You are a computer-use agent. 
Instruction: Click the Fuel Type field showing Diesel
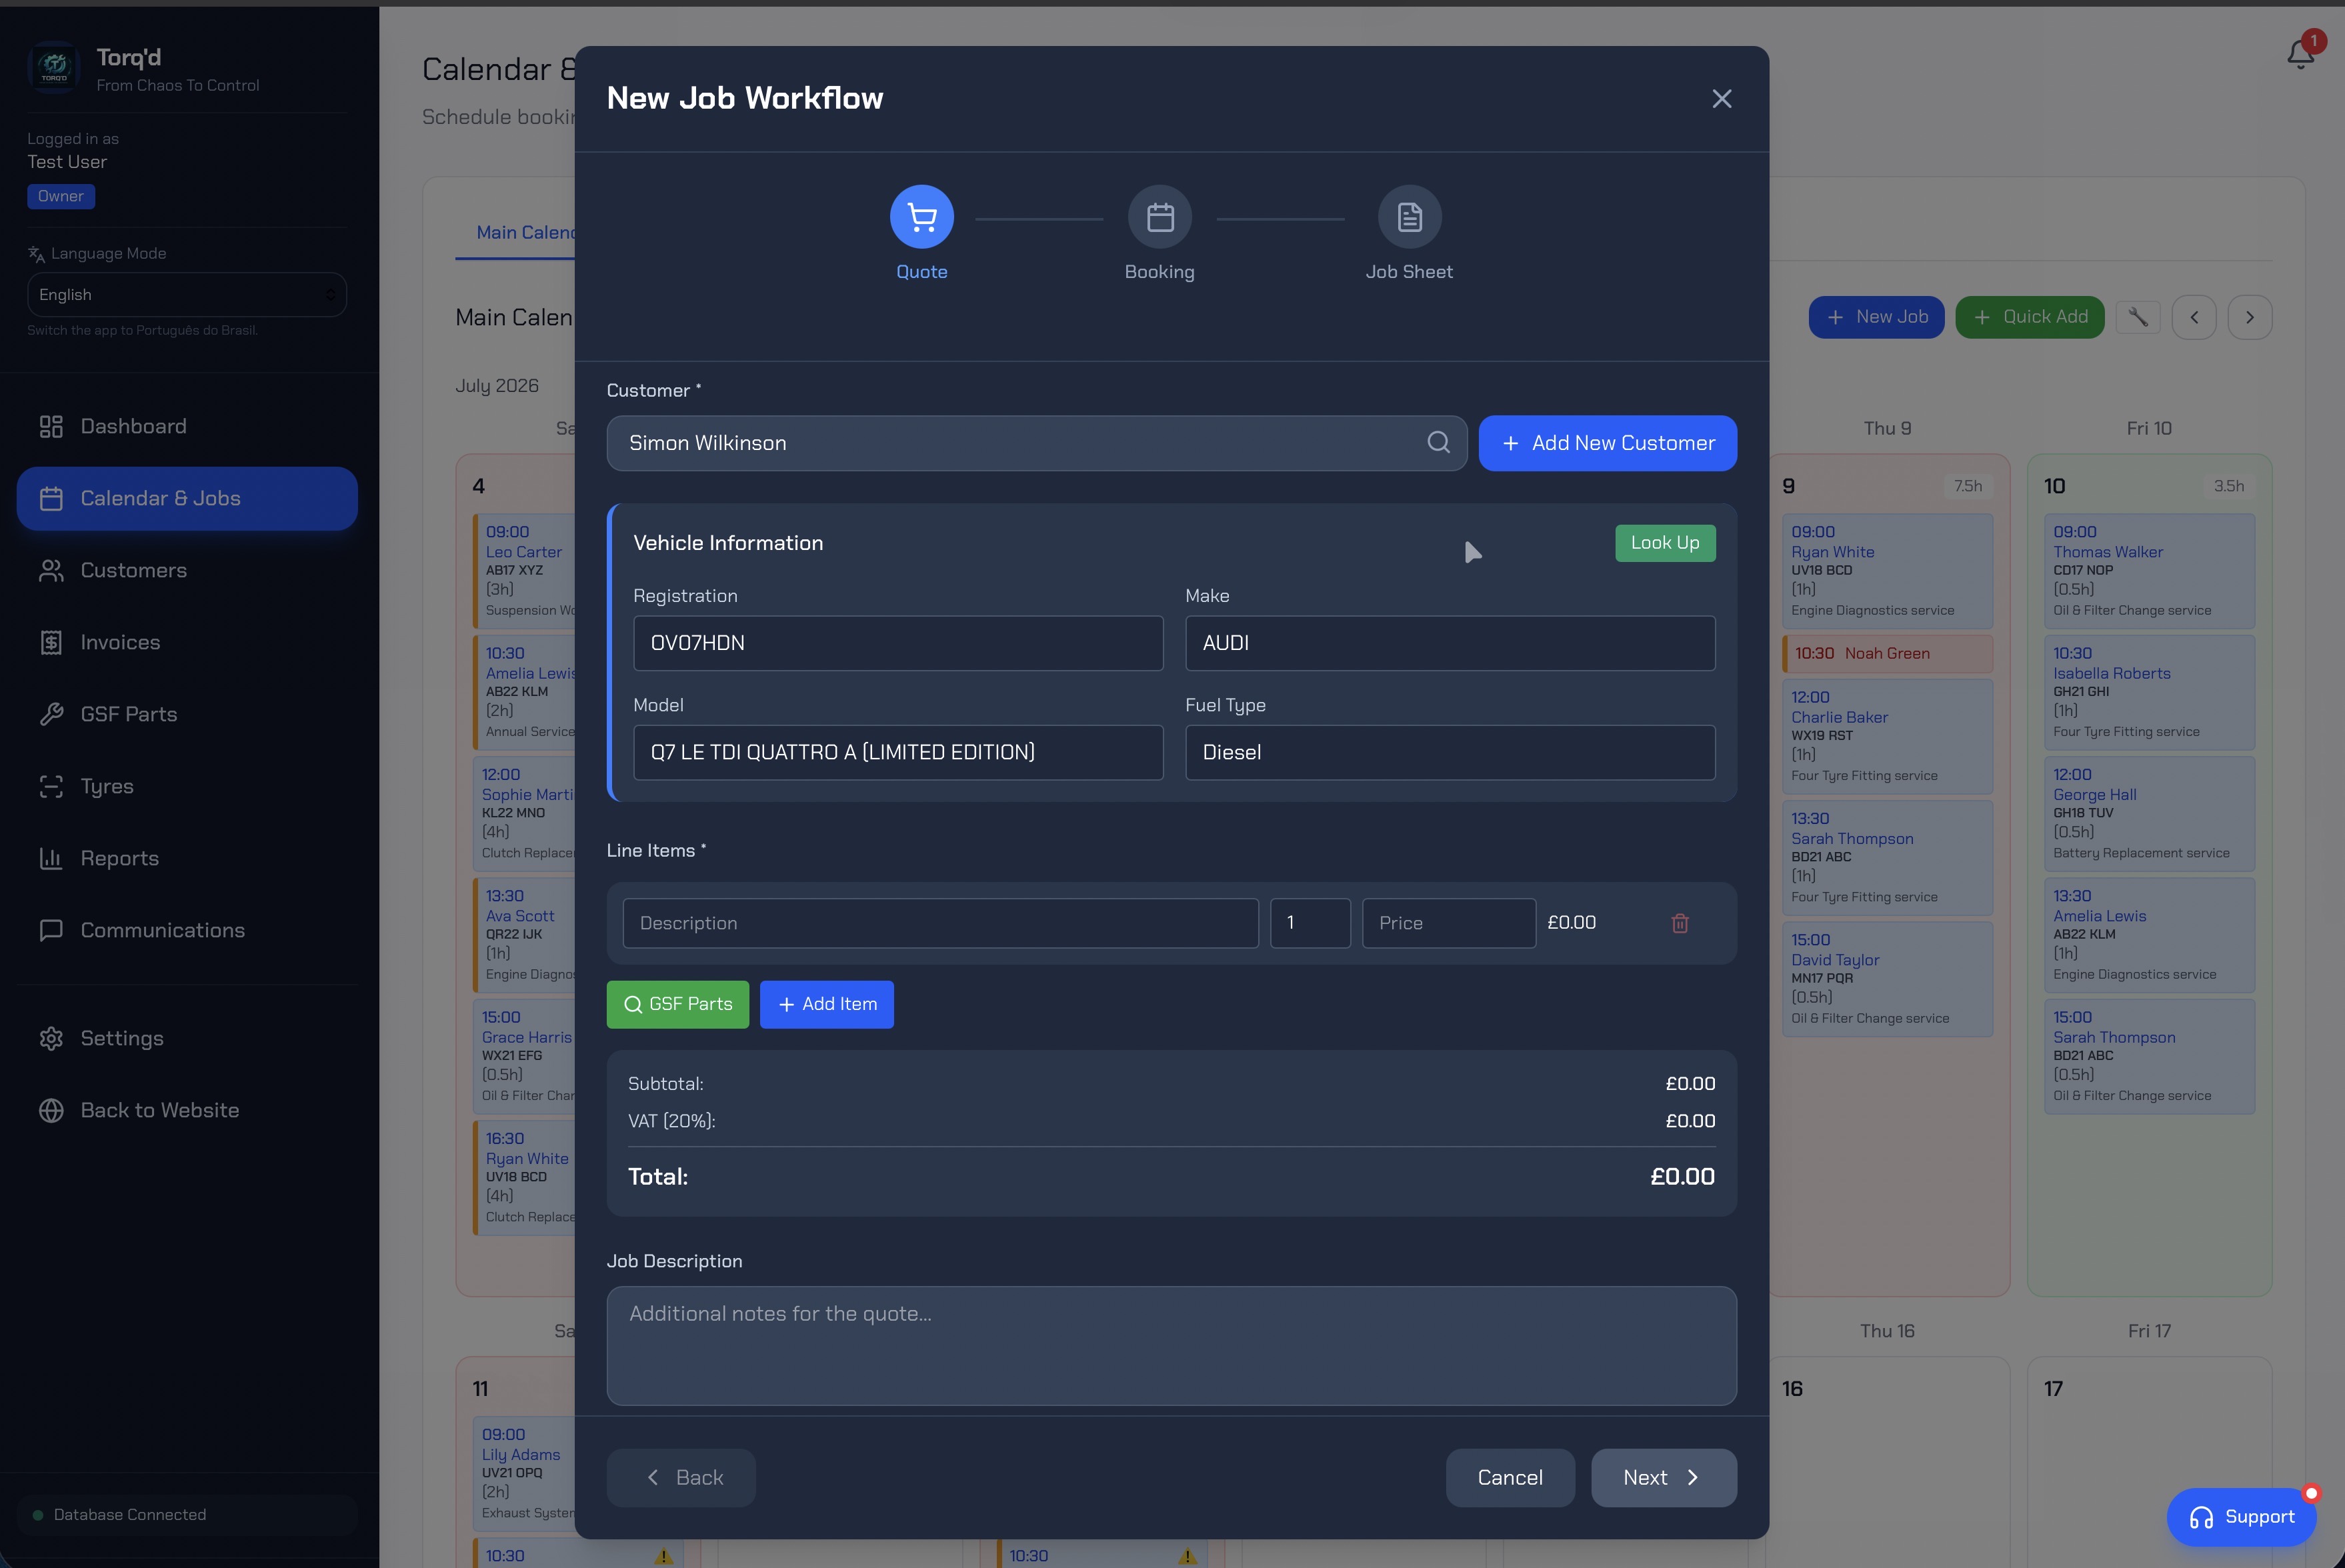pos(1450,753)
